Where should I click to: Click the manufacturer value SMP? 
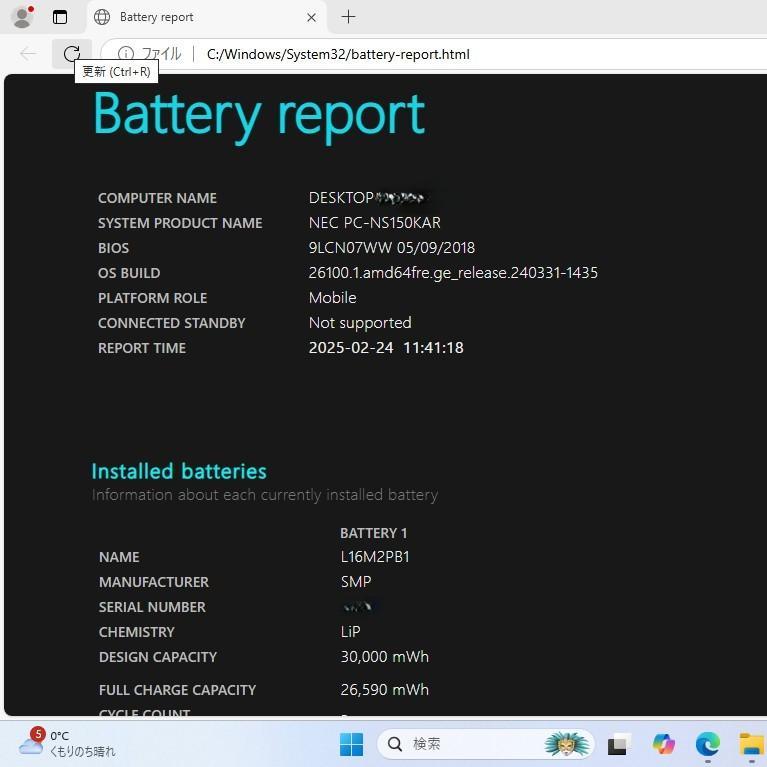356,582
